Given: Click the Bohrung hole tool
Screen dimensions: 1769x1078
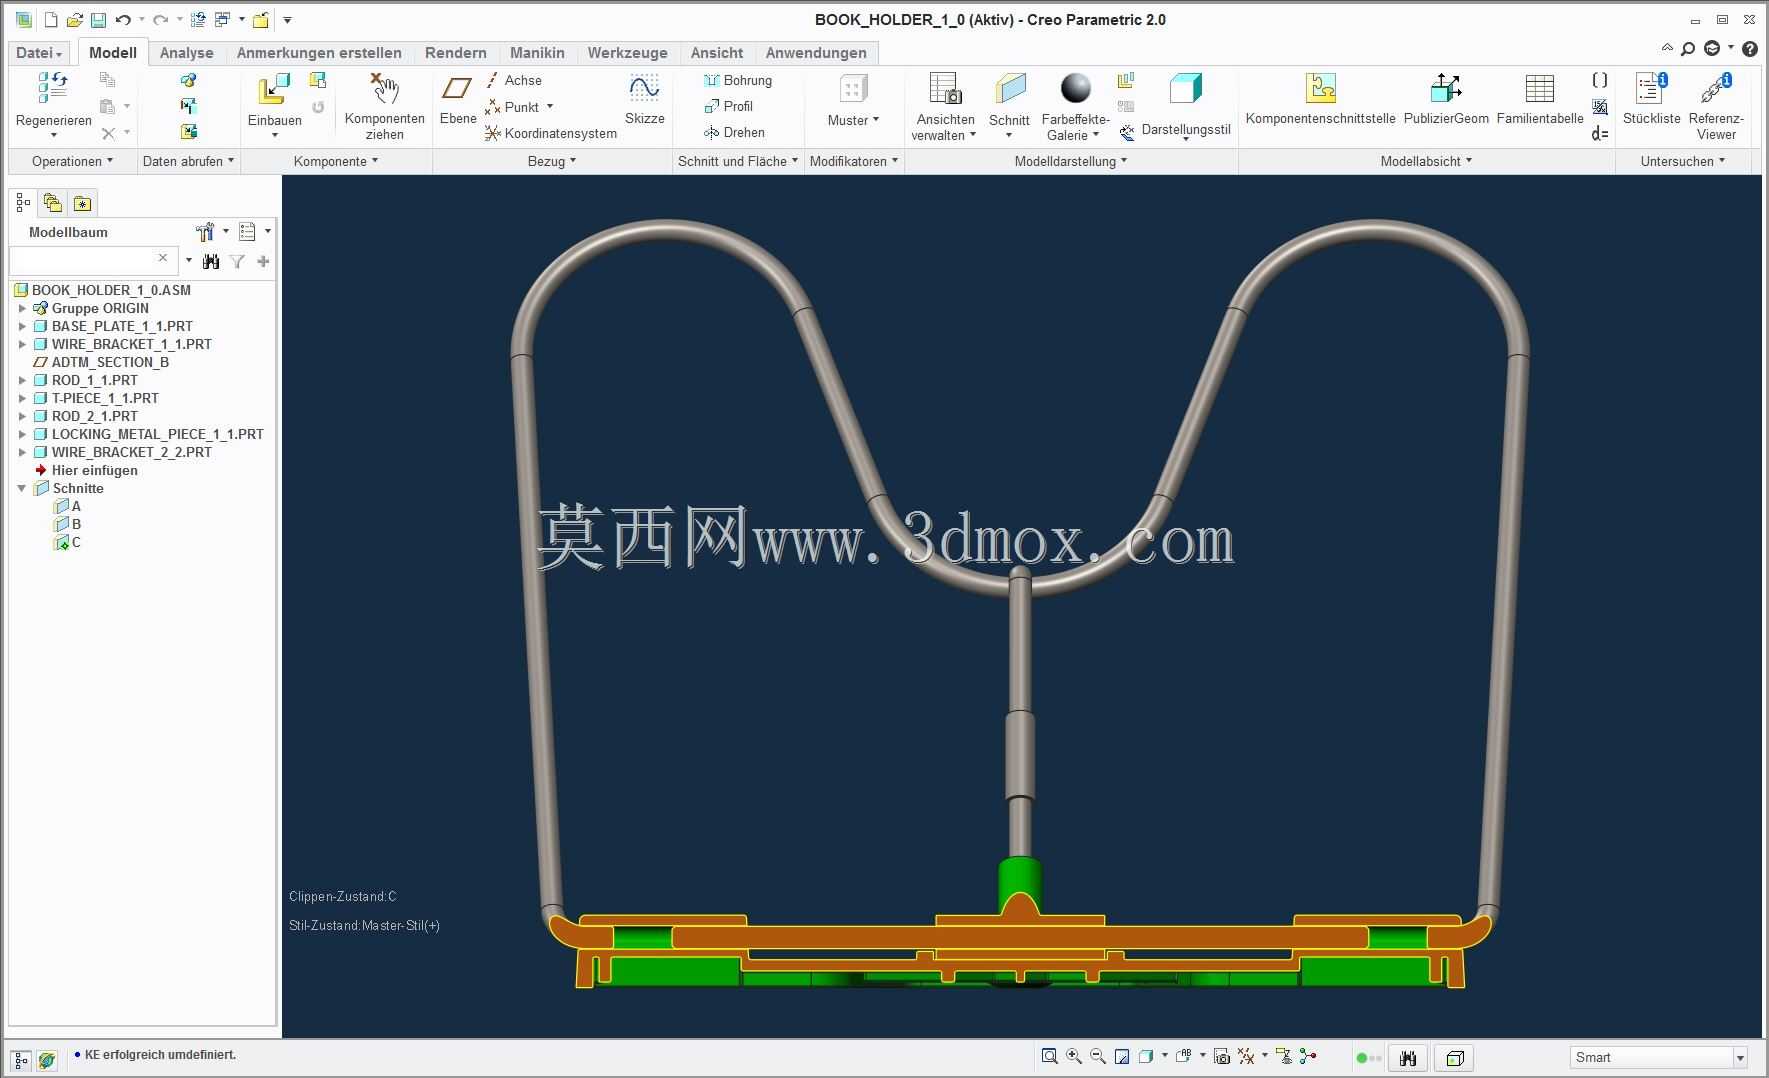Looking at the screenshot, I should [738, 80].
